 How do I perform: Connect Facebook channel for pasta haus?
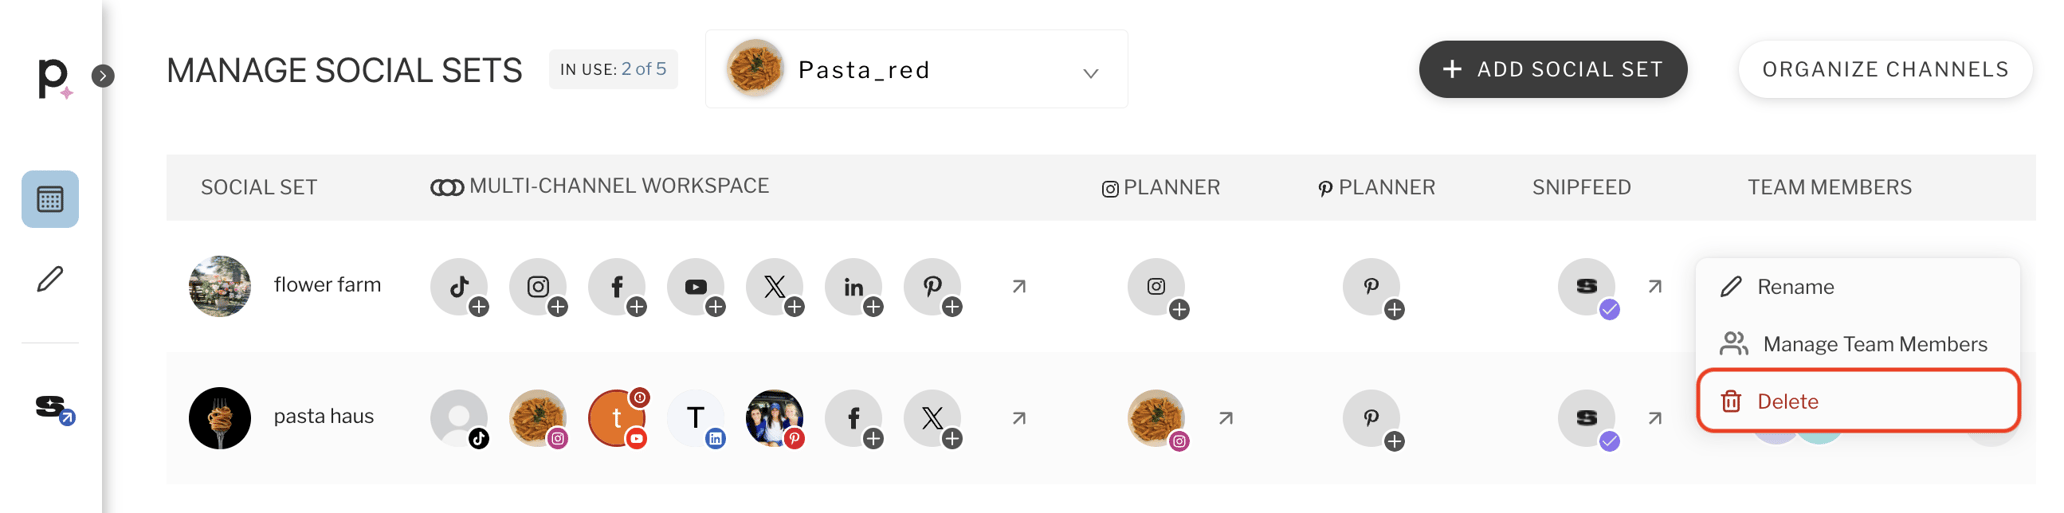tap(854, 418)
